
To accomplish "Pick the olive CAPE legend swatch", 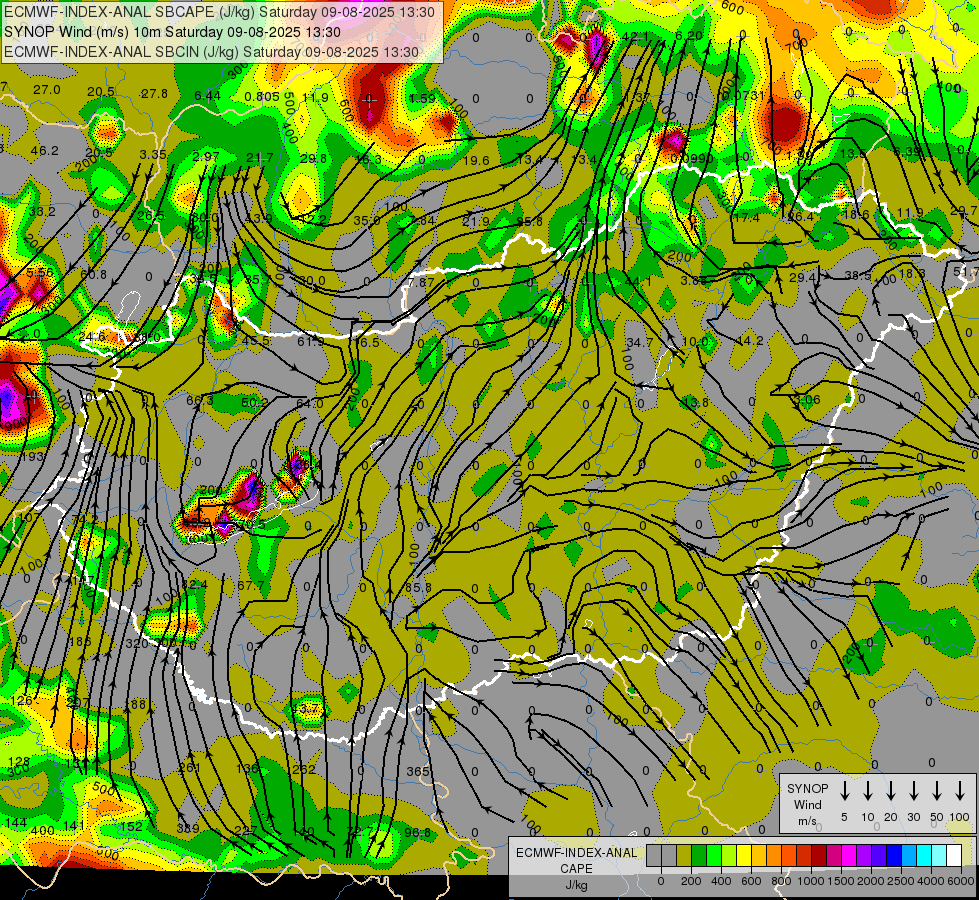I will [x=684, y=856].
